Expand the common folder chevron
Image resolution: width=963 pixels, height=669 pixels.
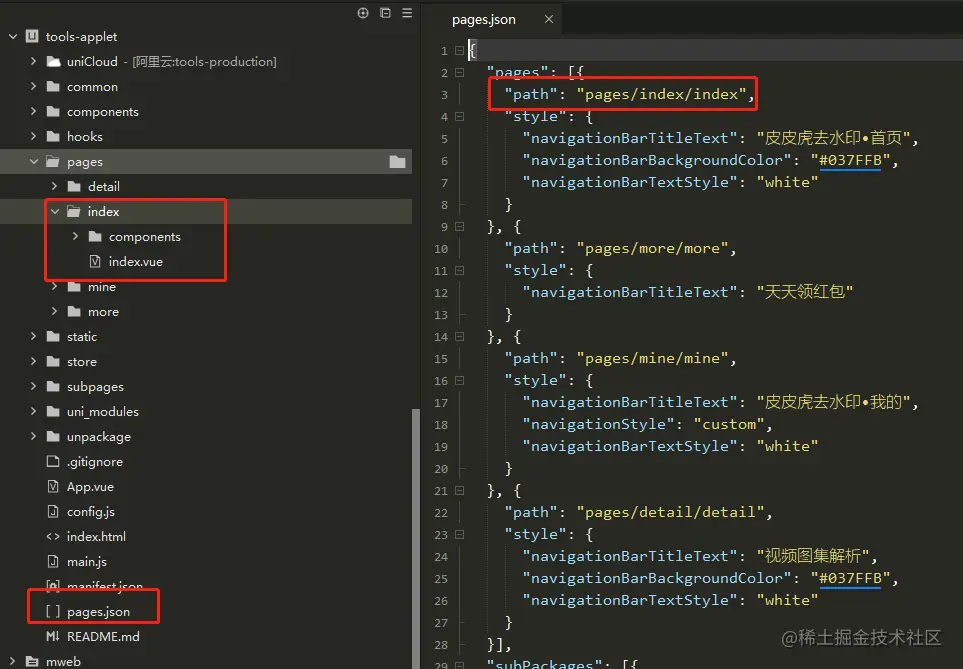pos(33,87)
